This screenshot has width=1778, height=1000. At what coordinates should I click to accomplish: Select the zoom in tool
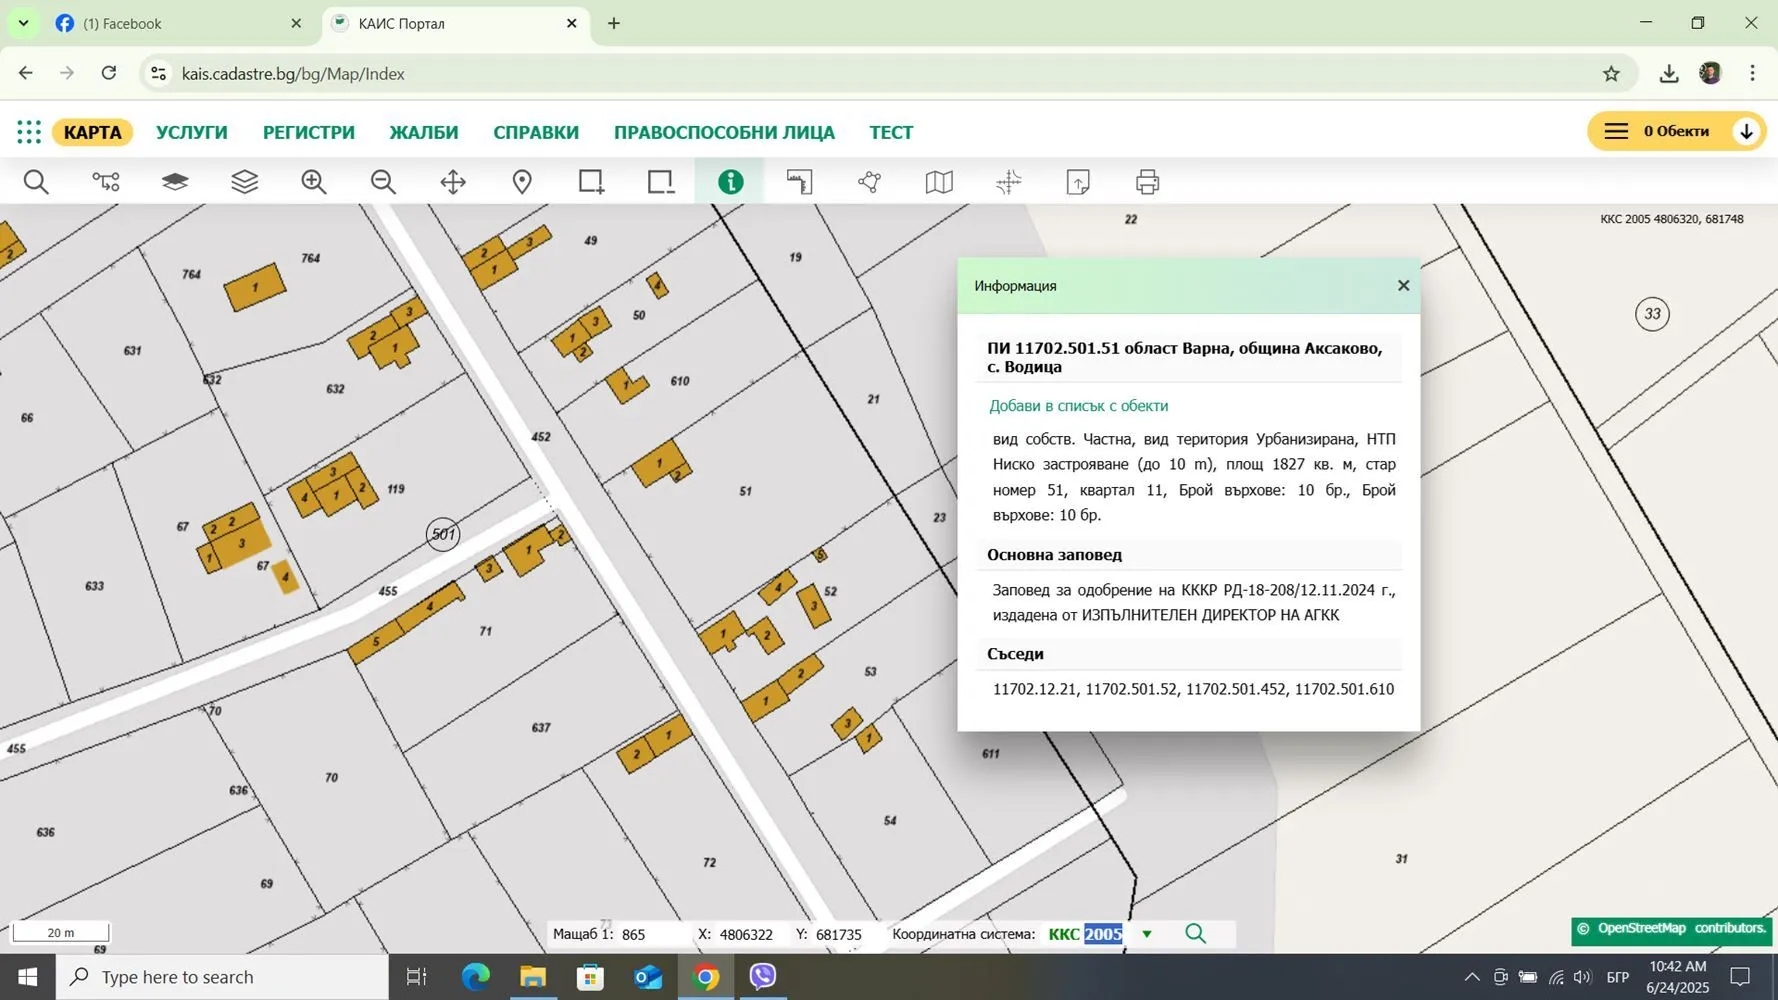tap(314, 182)
